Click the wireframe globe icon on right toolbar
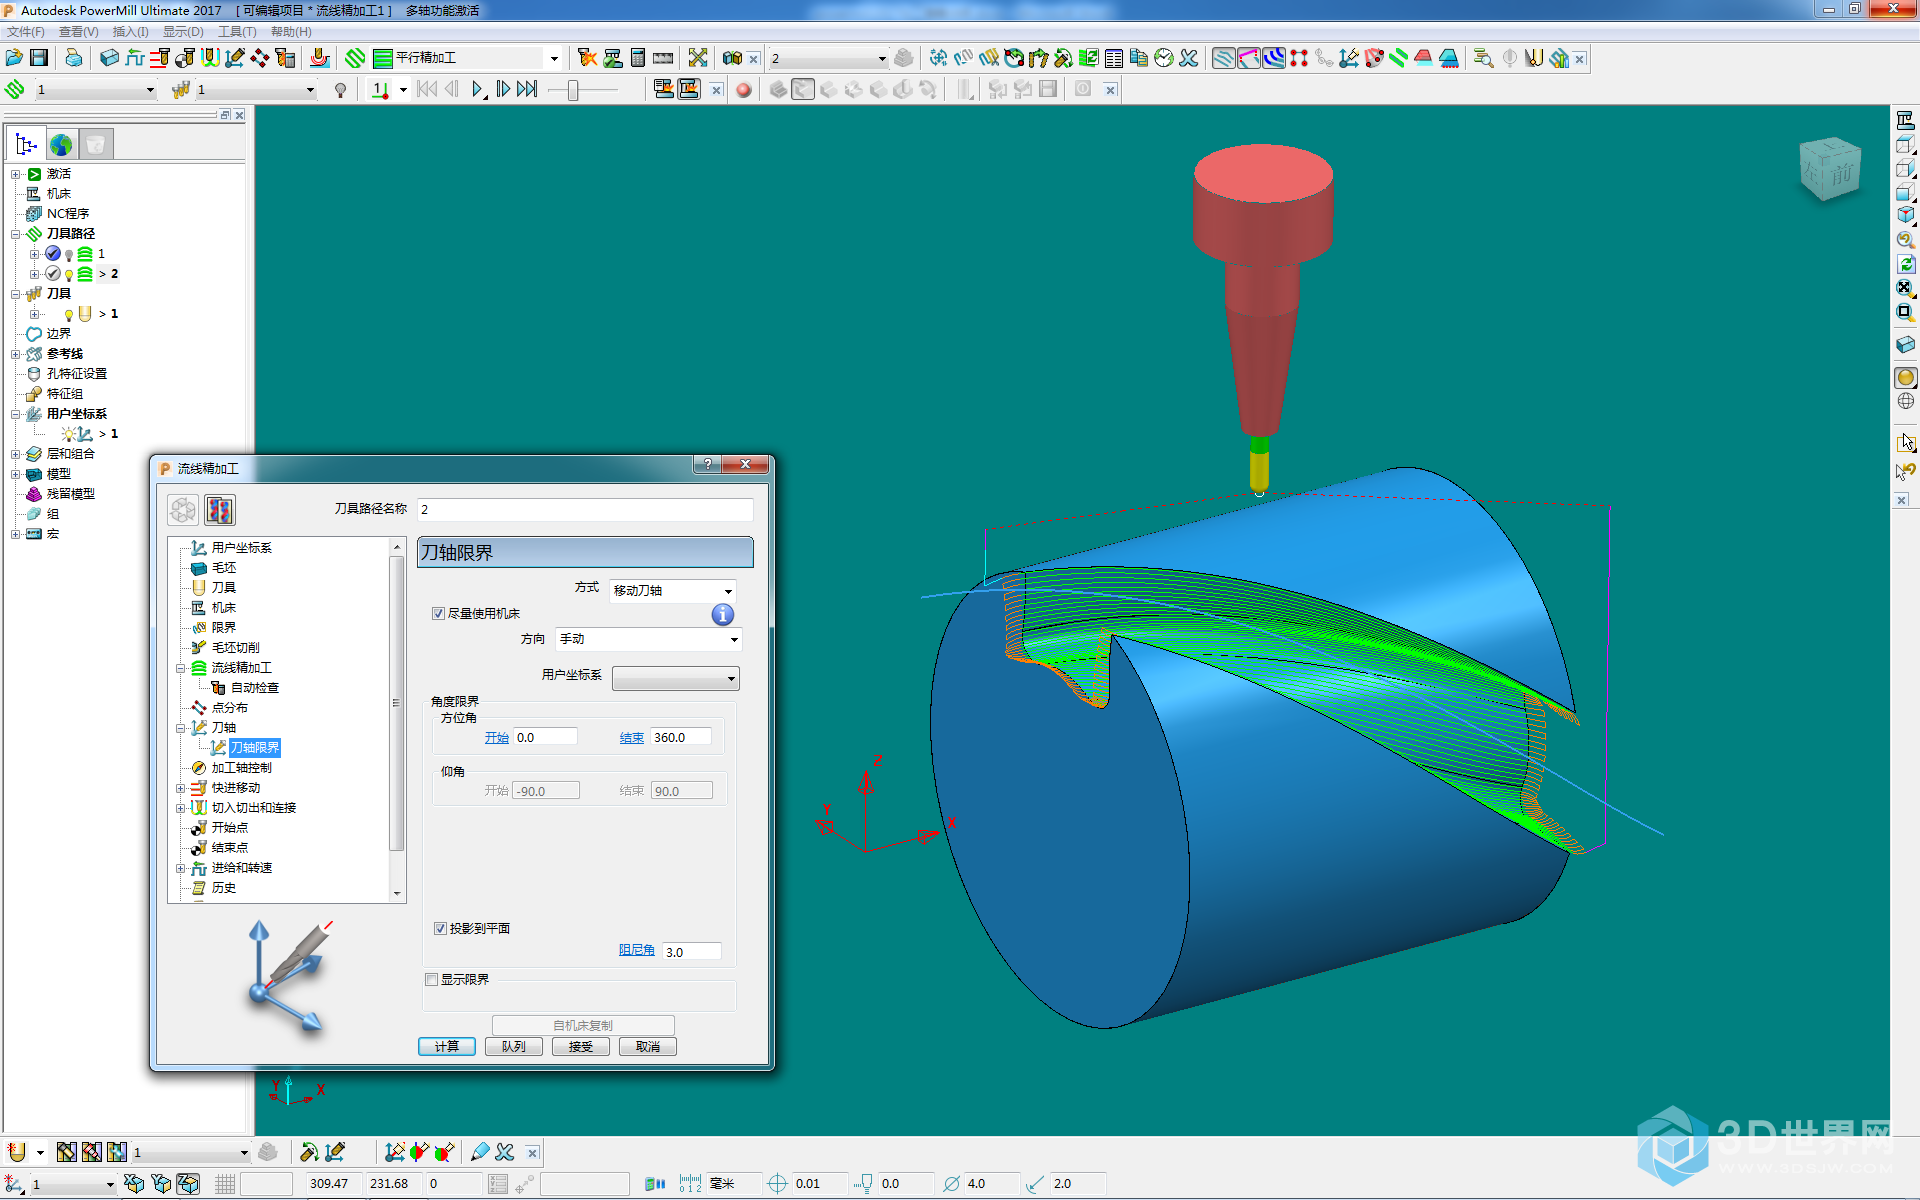The image size is (1920, 1200). (1906, 401)
